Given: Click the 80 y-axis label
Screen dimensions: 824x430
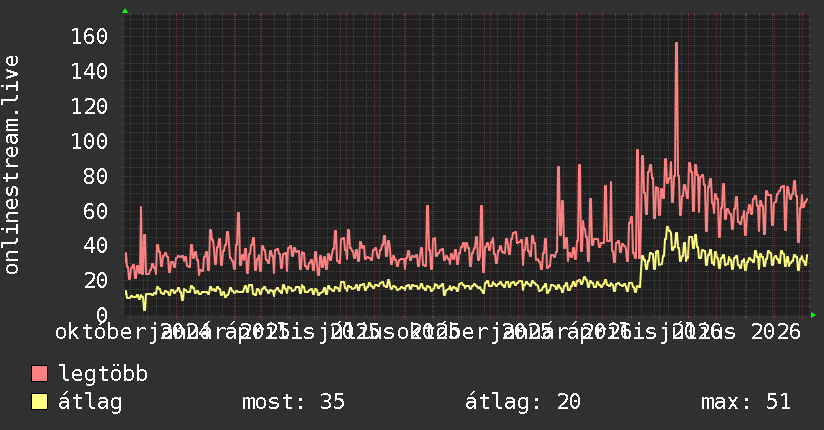Looking at the screenshot, I should 96,176.
